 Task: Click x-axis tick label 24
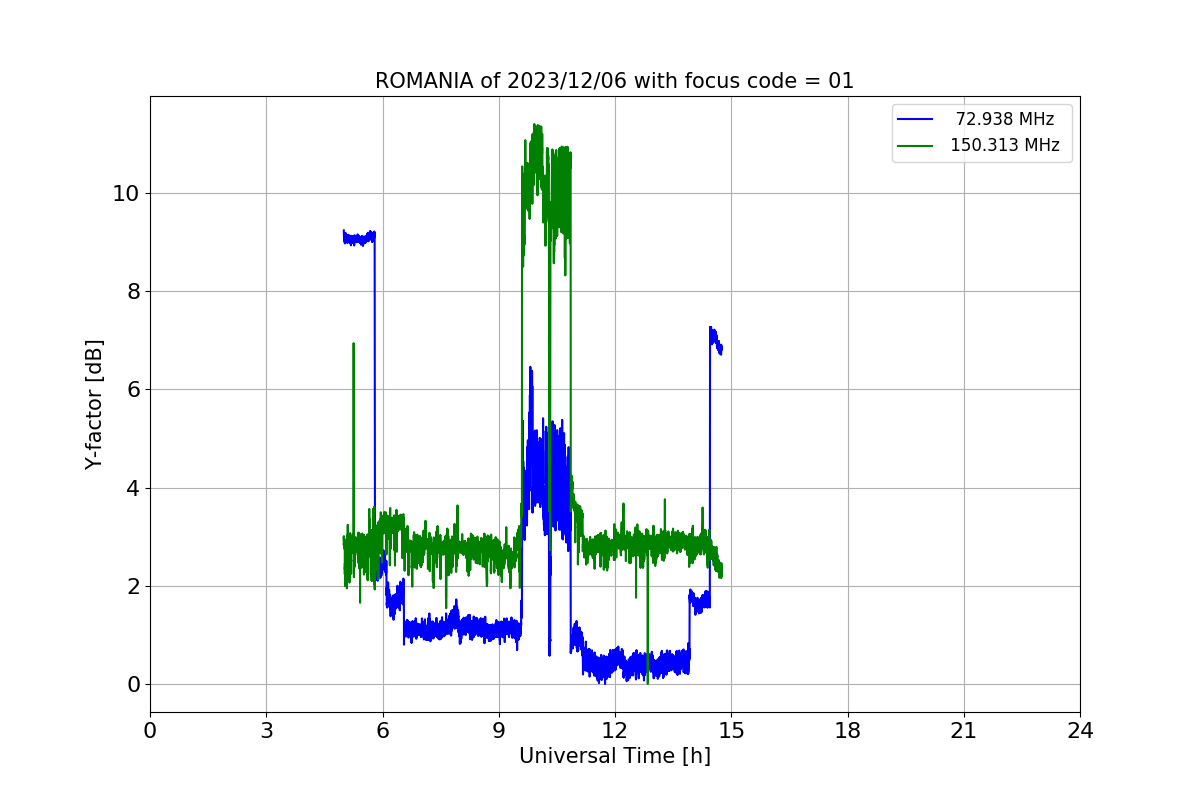click(x=1080, y=731)
